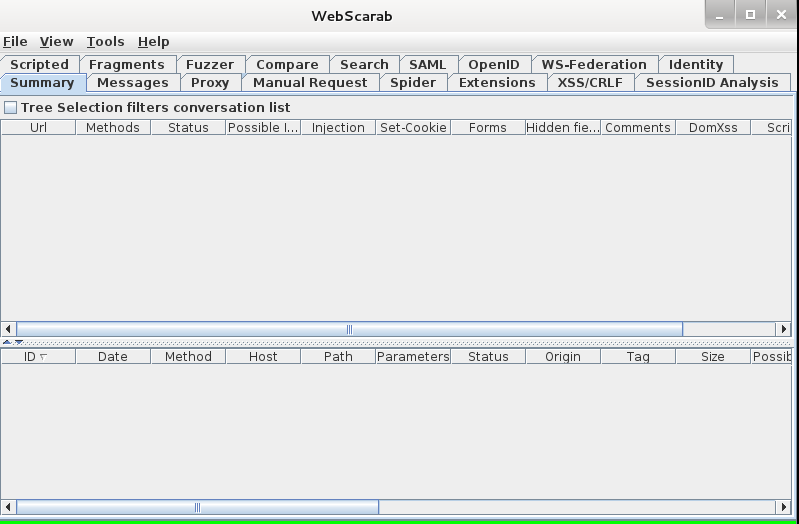Screen dimensions: 799x524
Task: Click the Possible I... column header
Action: (x=263, y=127)
